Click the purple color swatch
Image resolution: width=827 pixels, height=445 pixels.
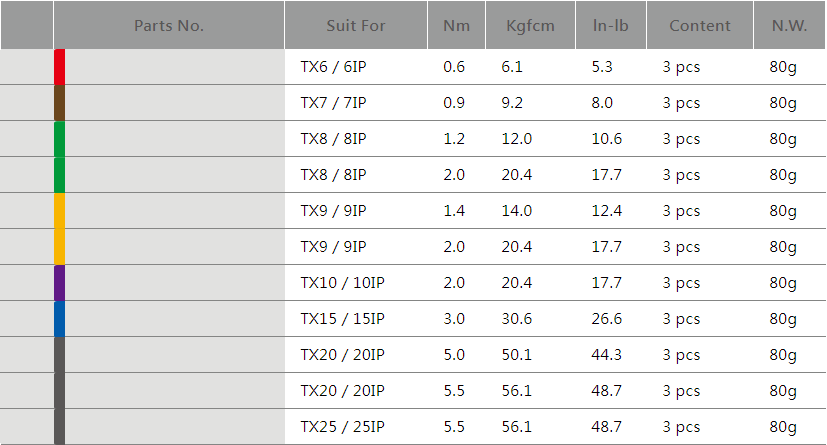(x=59, y=283)
